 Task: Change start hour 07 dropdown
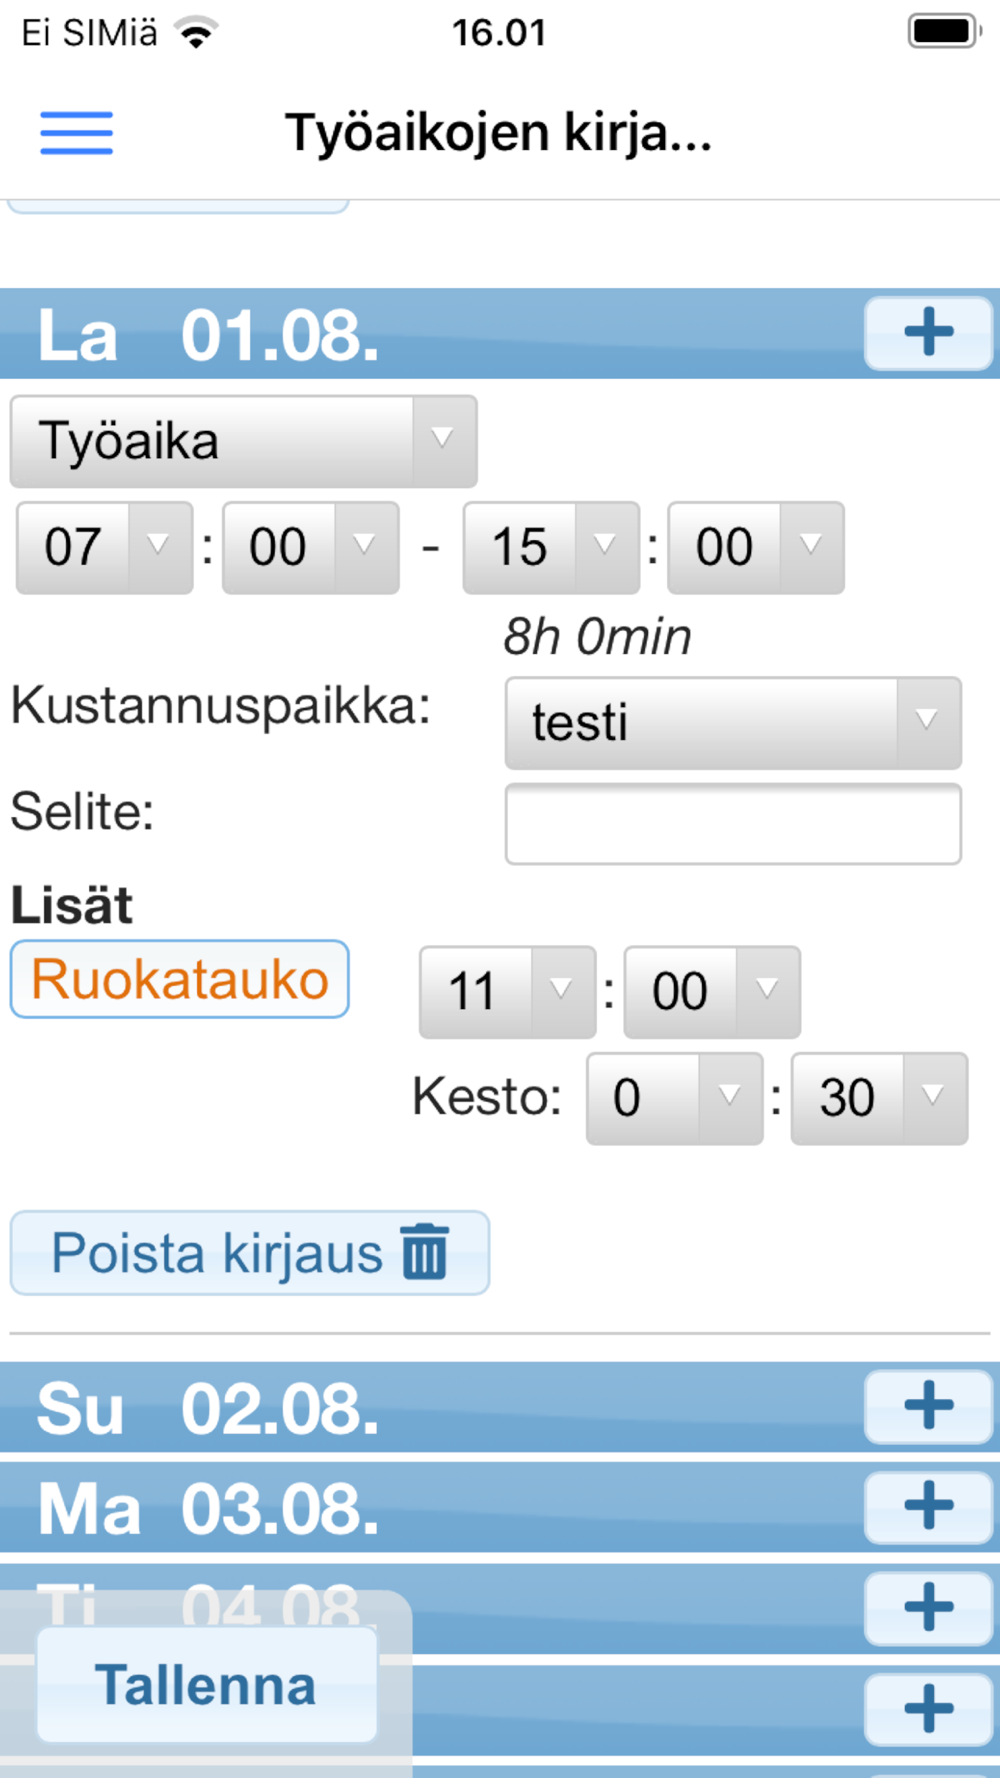point(104,547)
